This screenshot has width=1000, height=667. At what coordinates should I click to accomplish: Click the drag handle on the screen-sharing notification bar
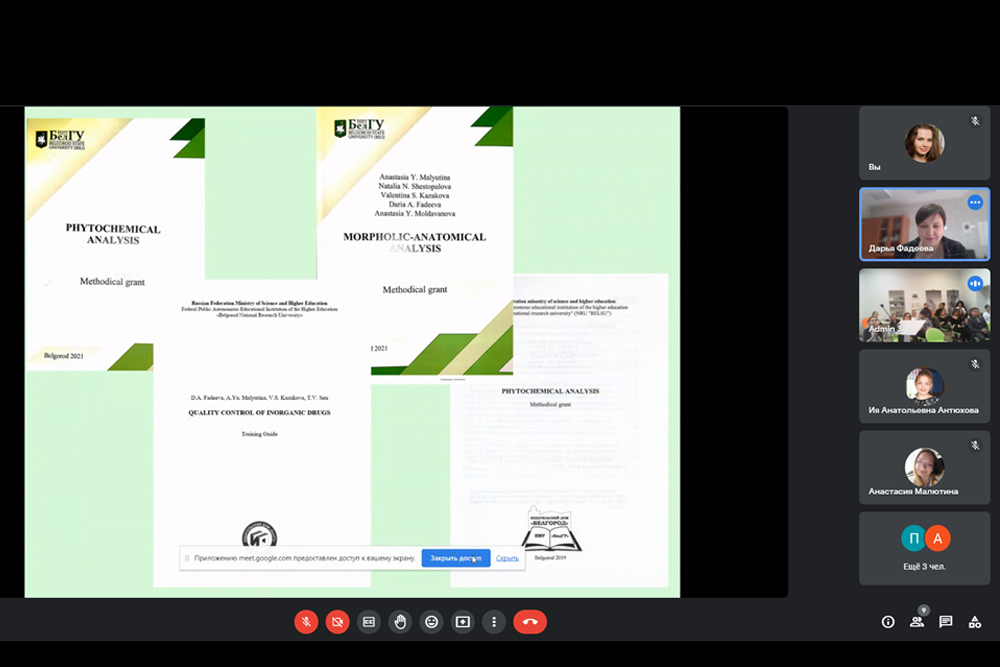point(187,558)
